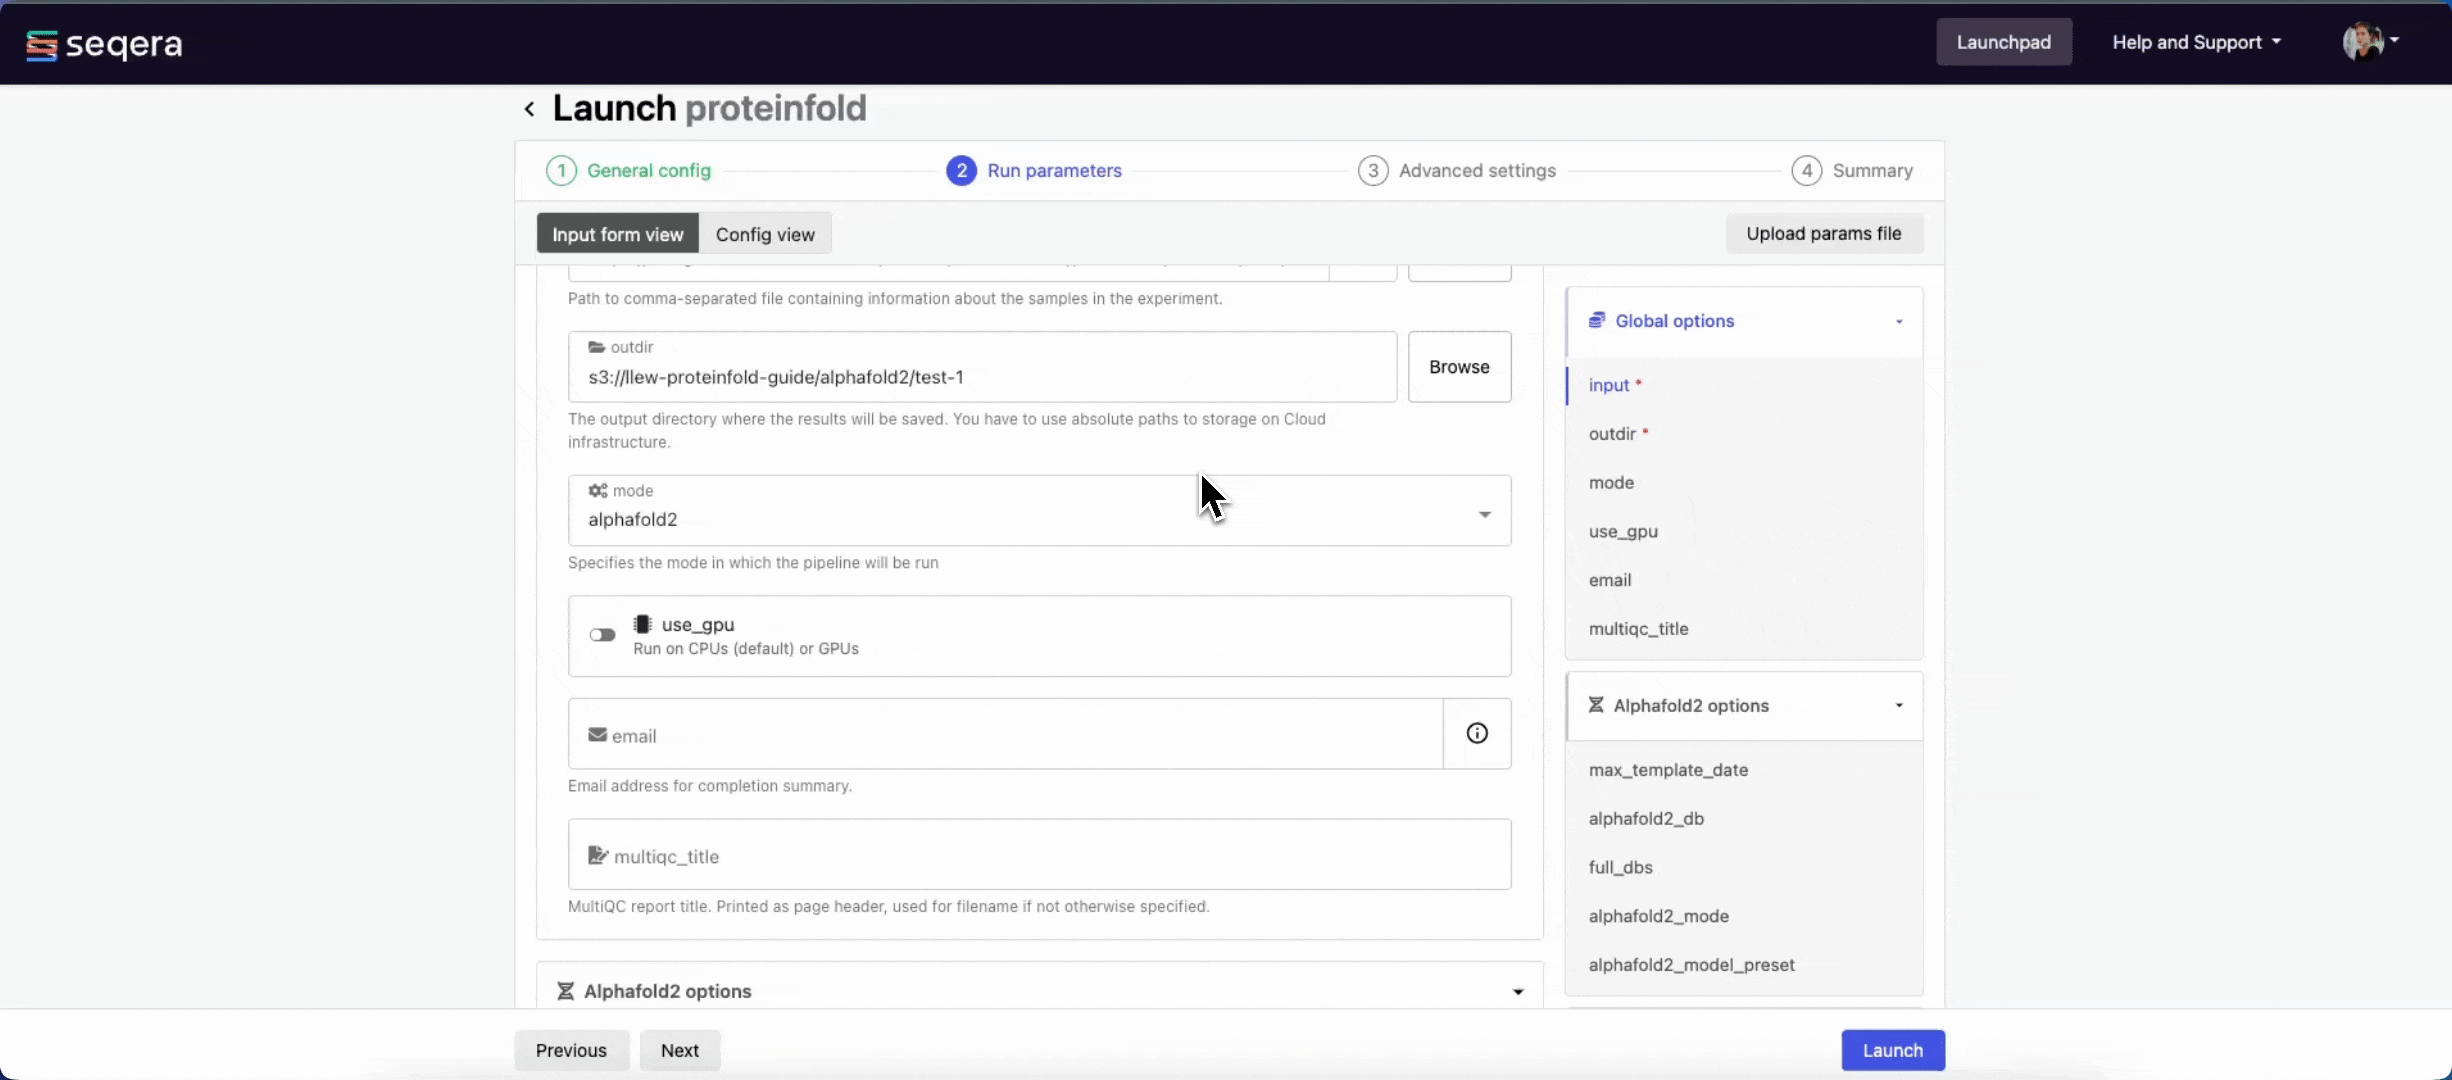Switch to Input form view
This screenshot has width=2452, height=1080.
click(x=617, y=234)
